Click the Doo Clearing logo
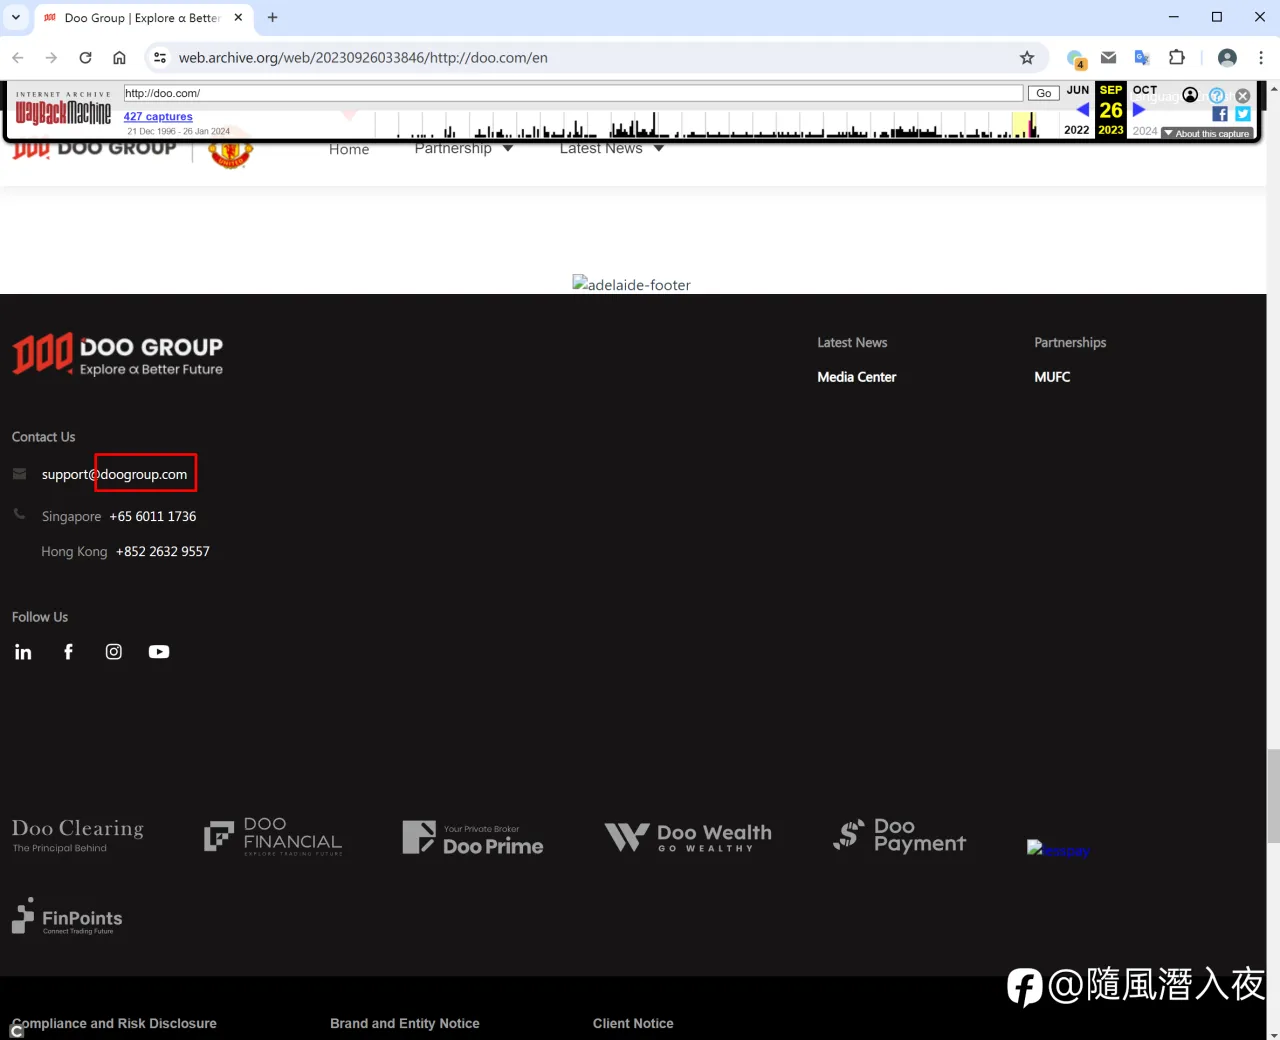The image size is (1280, 1040). (78, 835)
